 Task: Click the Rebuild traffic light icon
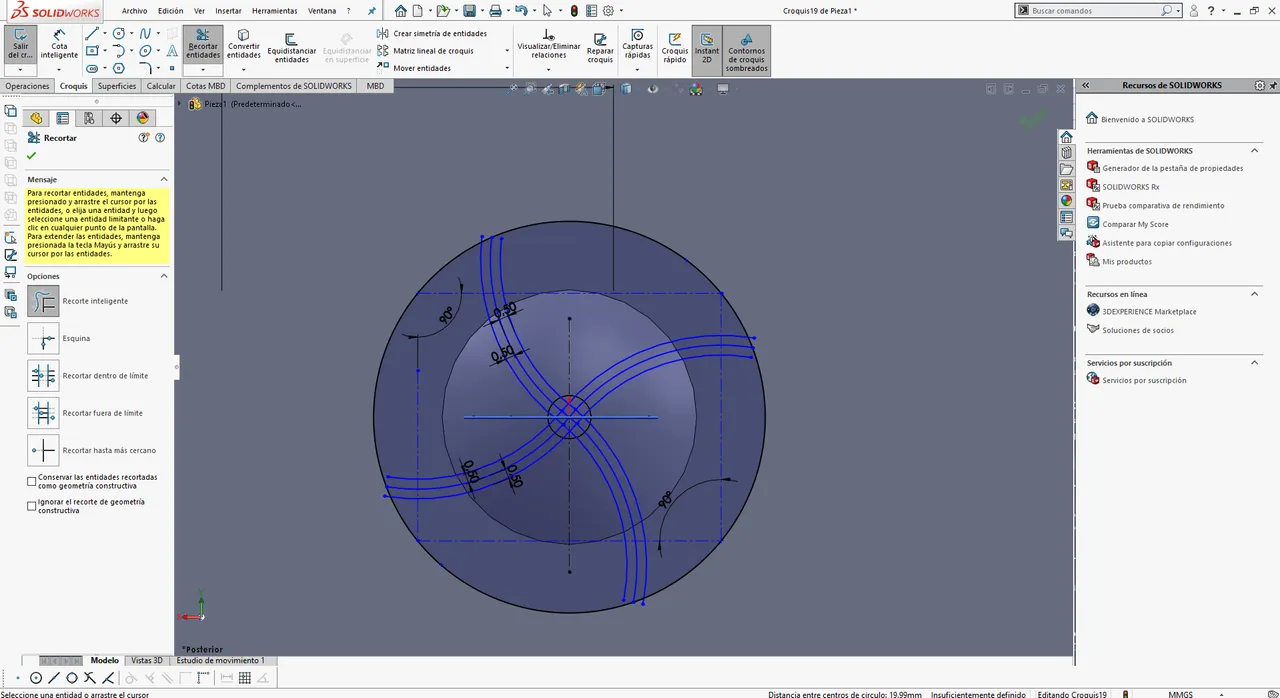pos(573,11)
